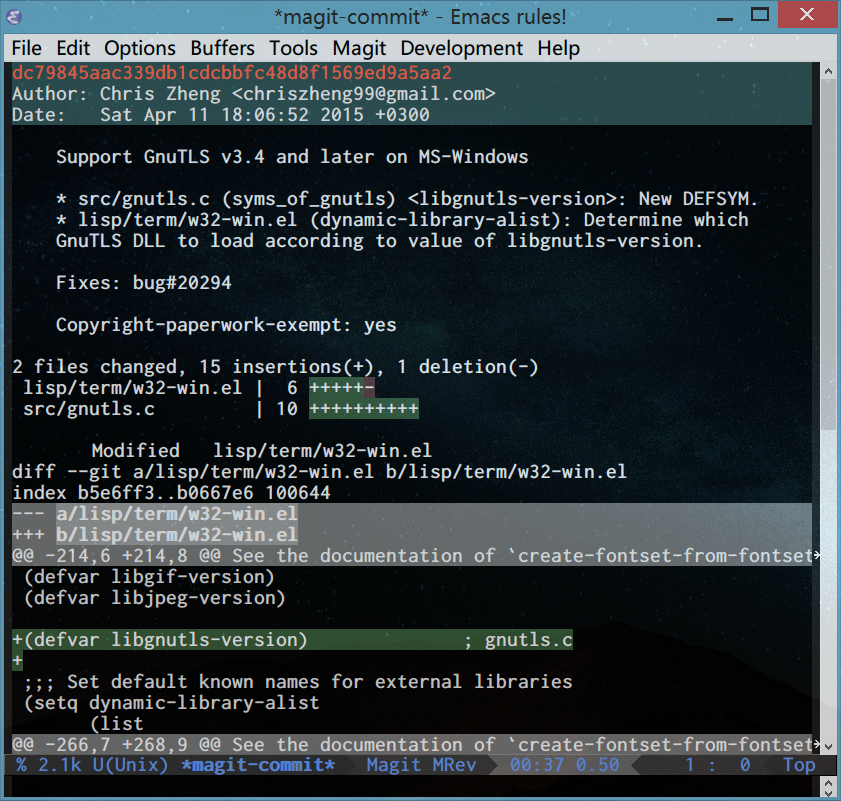
Task: Select lisp/term/w32-win.el in the diffstat
Action: (132, 388)
